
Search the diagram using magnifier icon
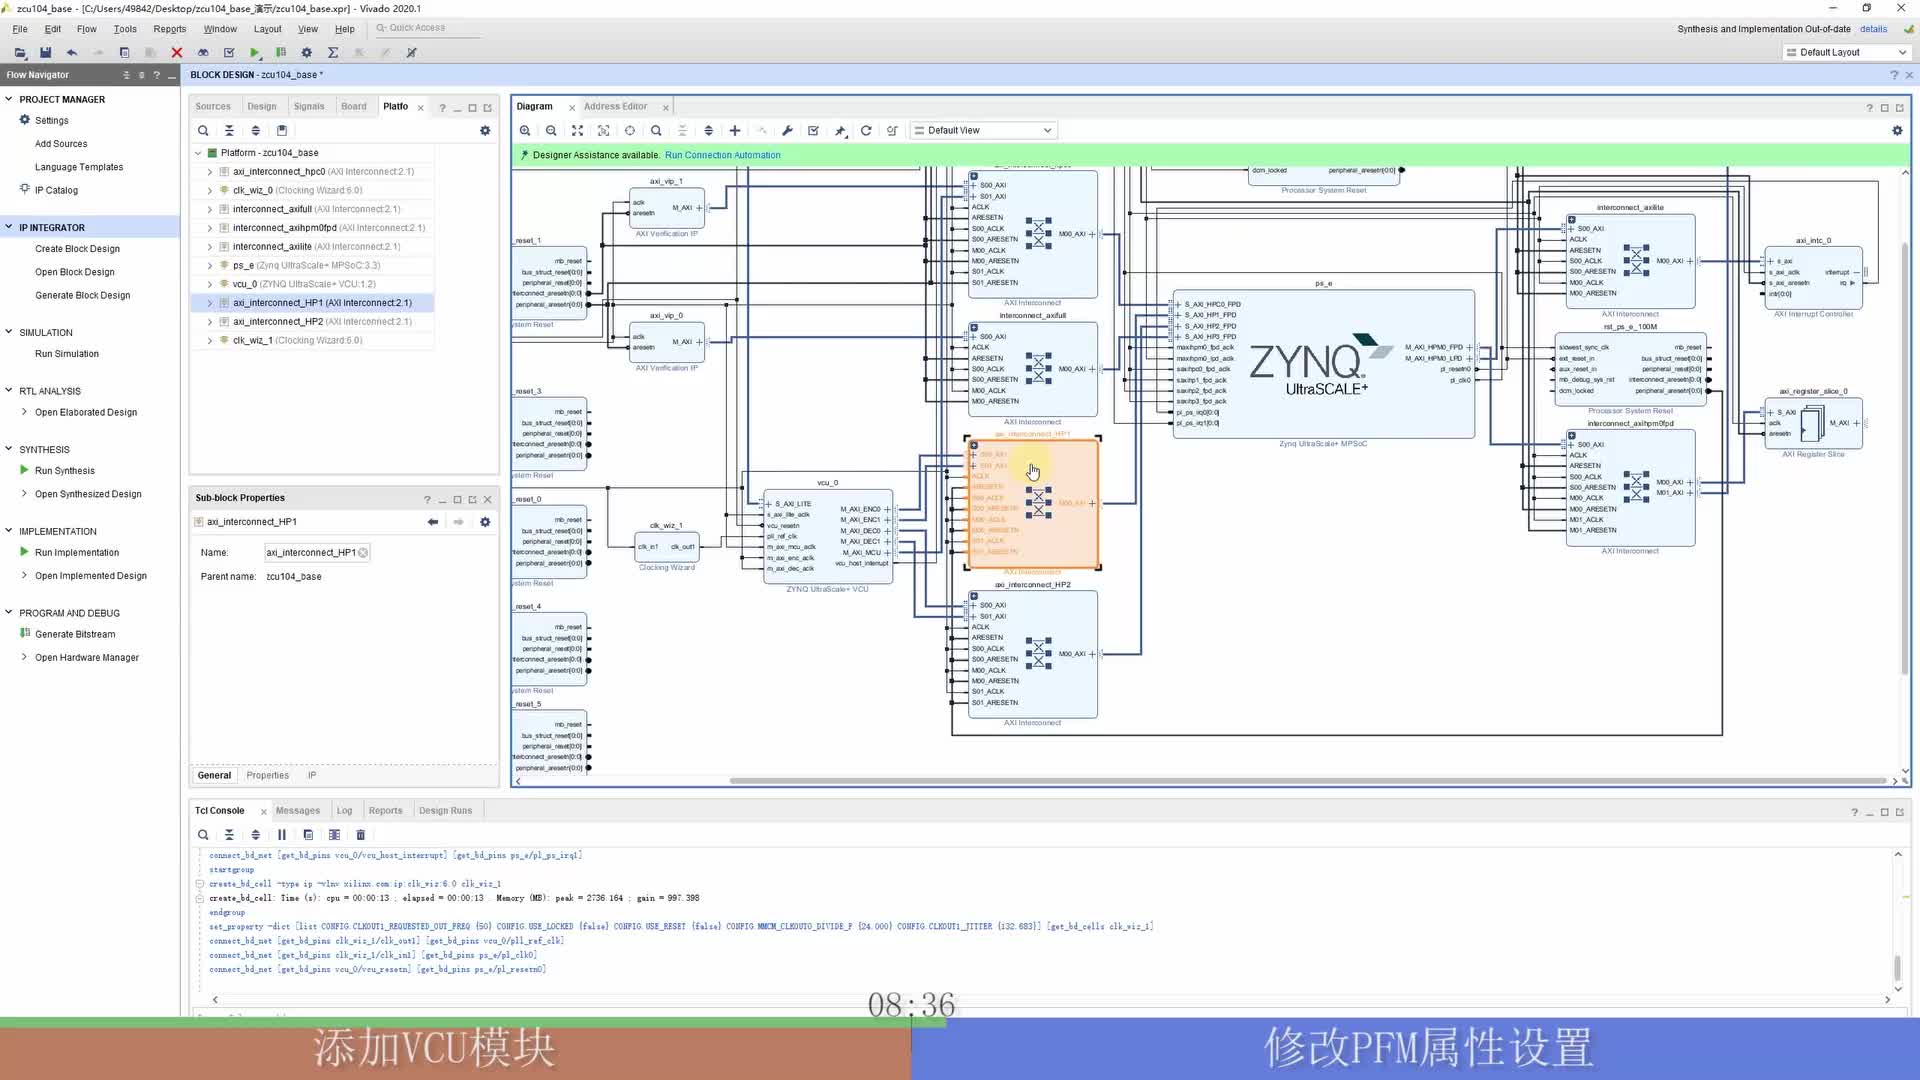point(656,130)
